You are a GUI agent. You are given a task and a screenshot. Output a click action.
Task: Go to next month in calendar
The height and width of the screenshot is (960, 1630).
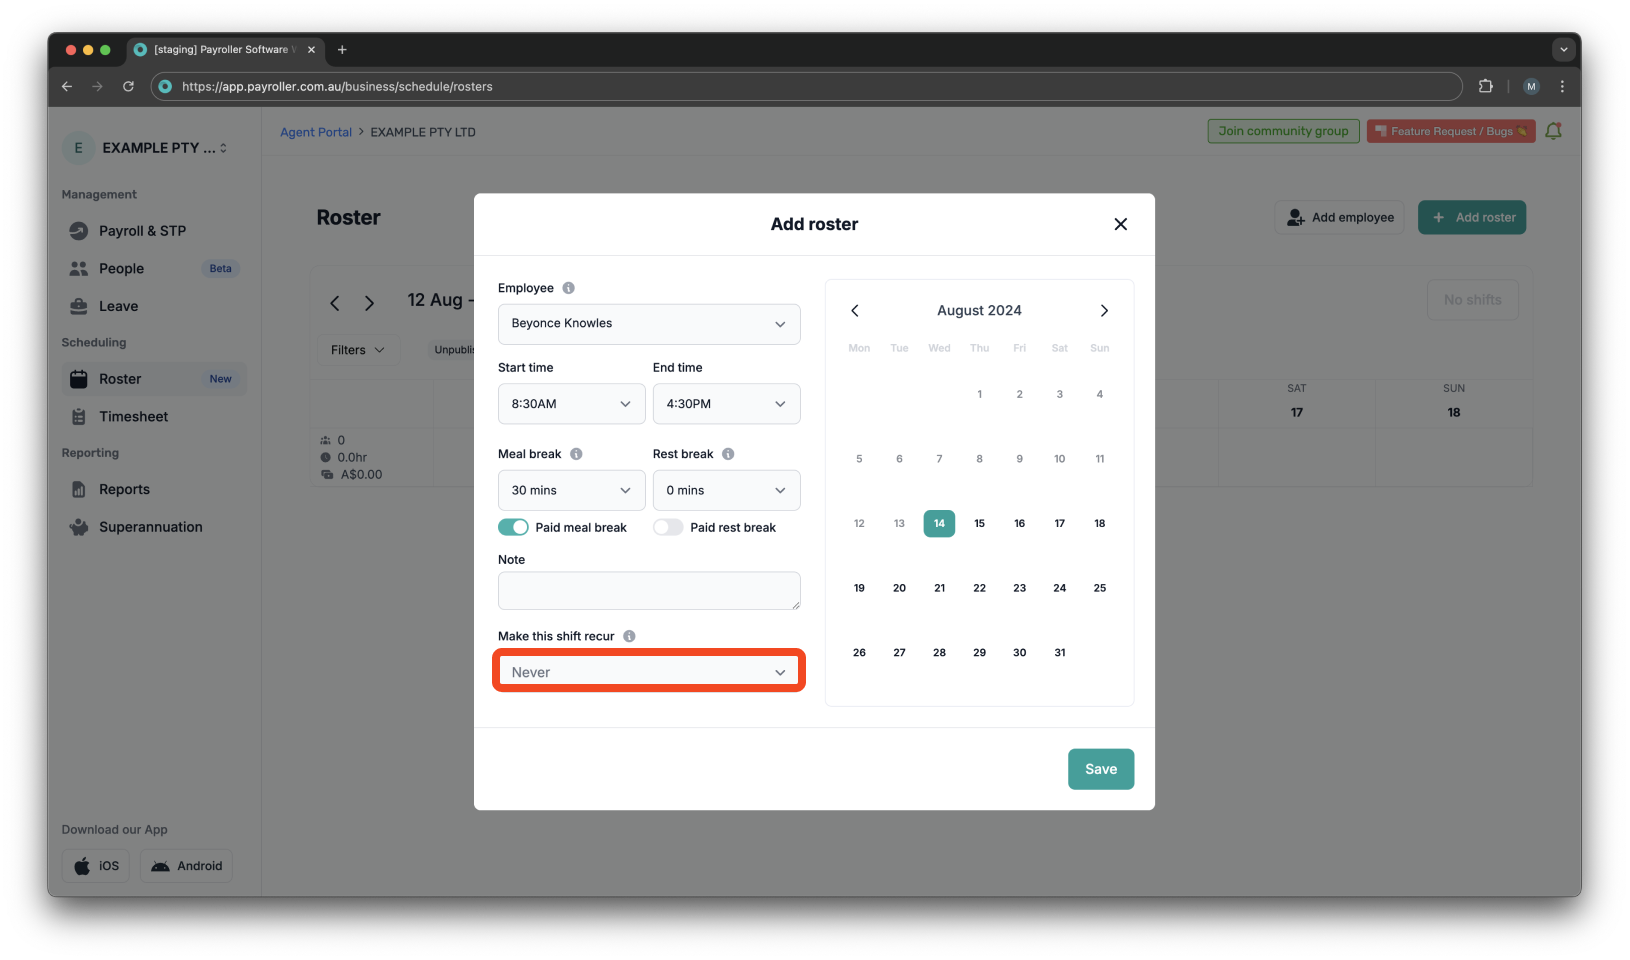tap(1104, 311)
